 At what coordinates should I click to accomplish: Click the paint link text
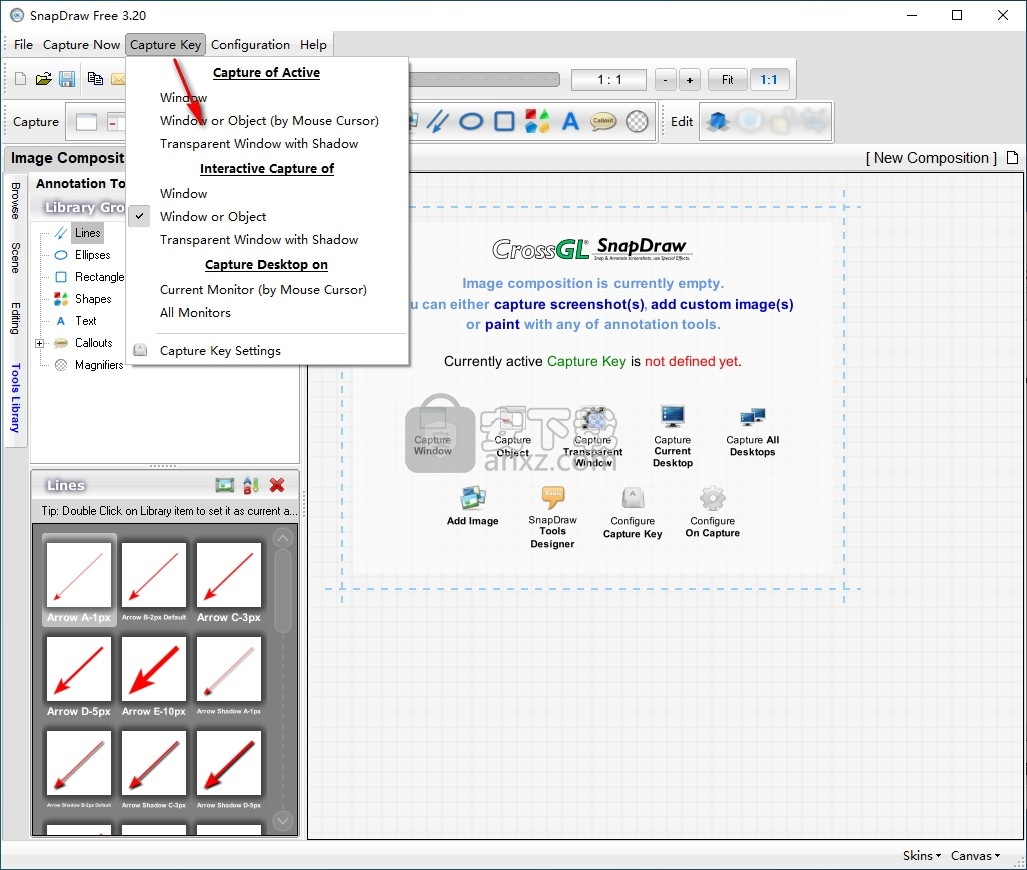click(502, 325)
